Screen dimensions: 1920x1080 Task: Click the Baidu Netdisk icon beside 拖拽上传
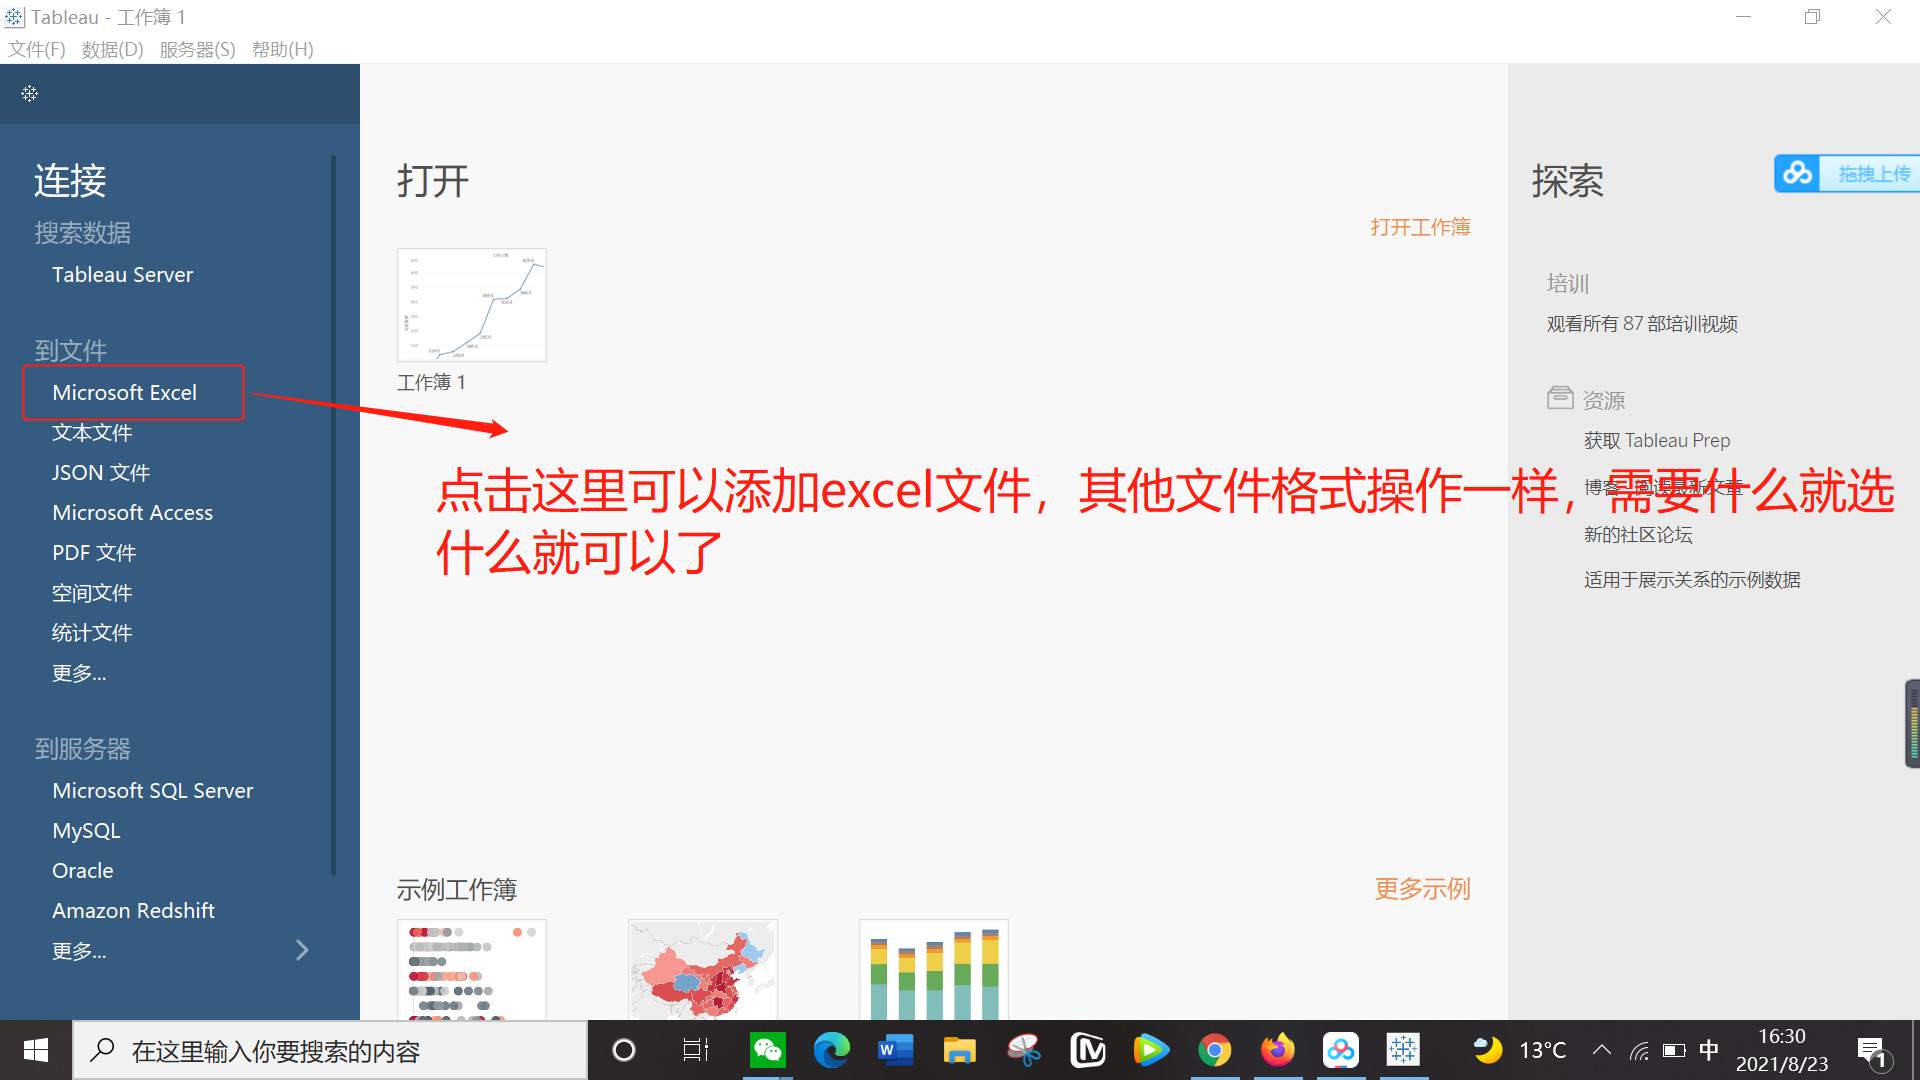[x=1797, y=173]
